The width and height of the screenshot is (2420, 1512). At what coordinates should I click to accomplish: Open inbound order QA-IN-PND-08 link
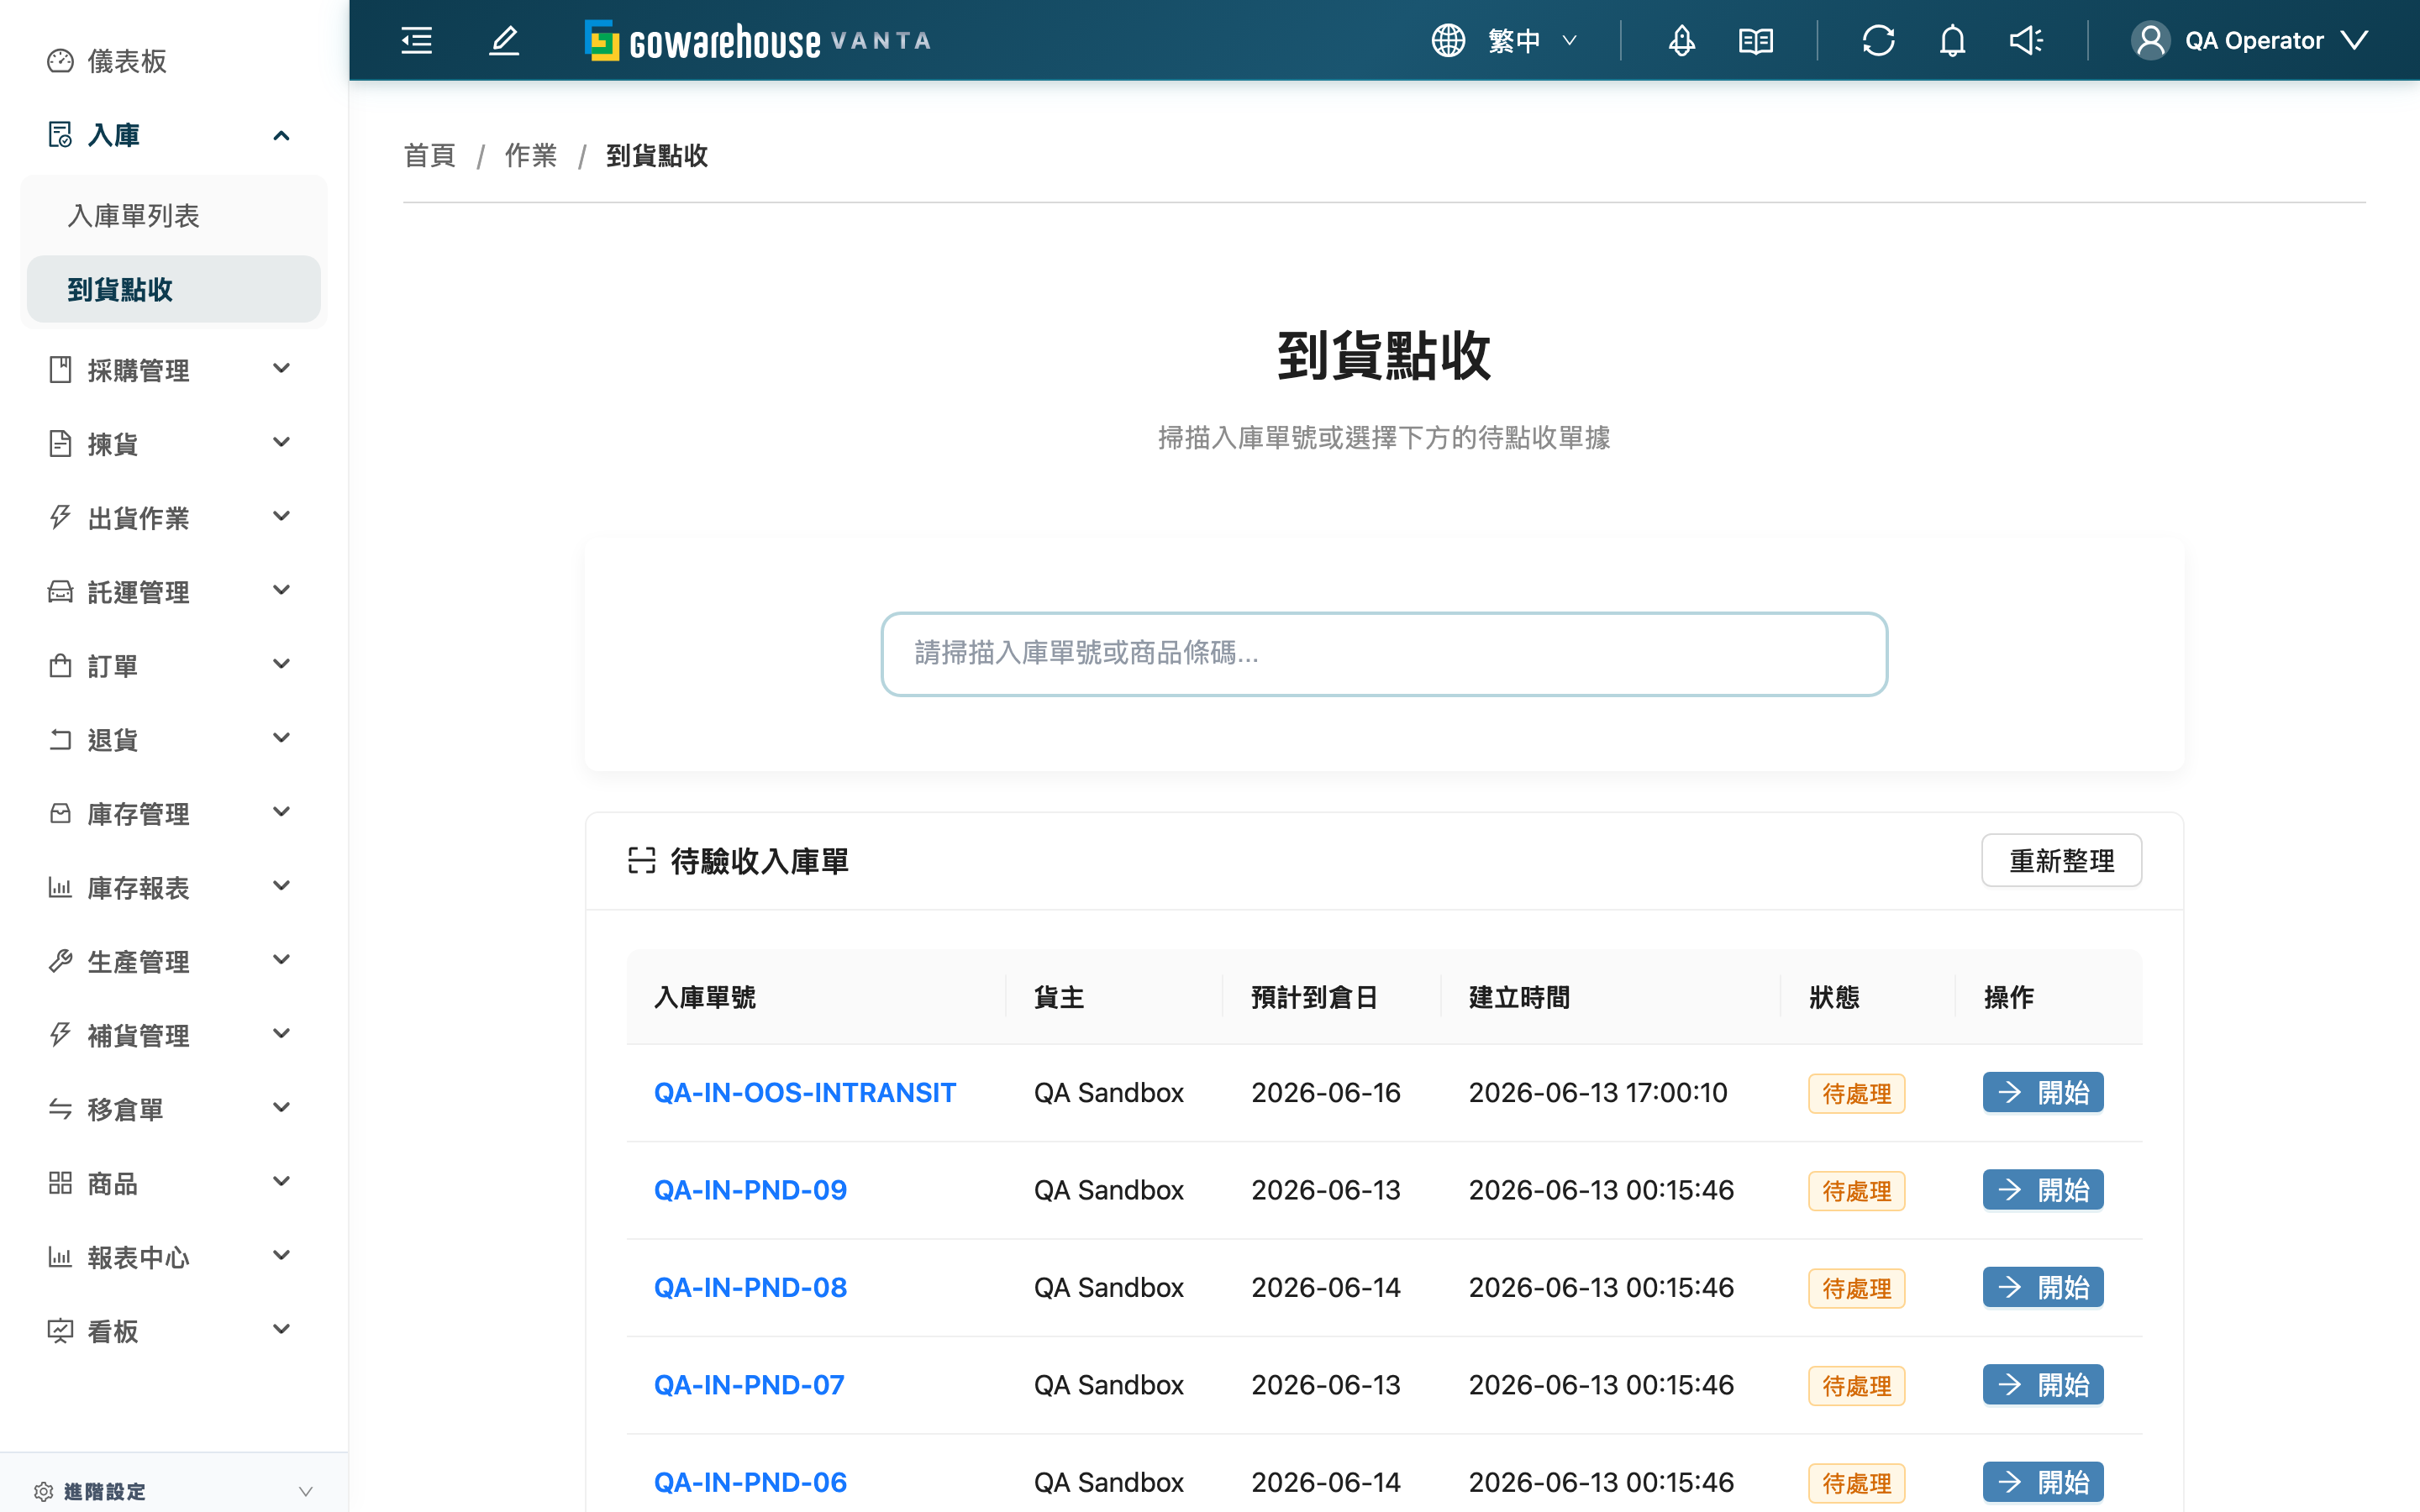pos(750,1287)
